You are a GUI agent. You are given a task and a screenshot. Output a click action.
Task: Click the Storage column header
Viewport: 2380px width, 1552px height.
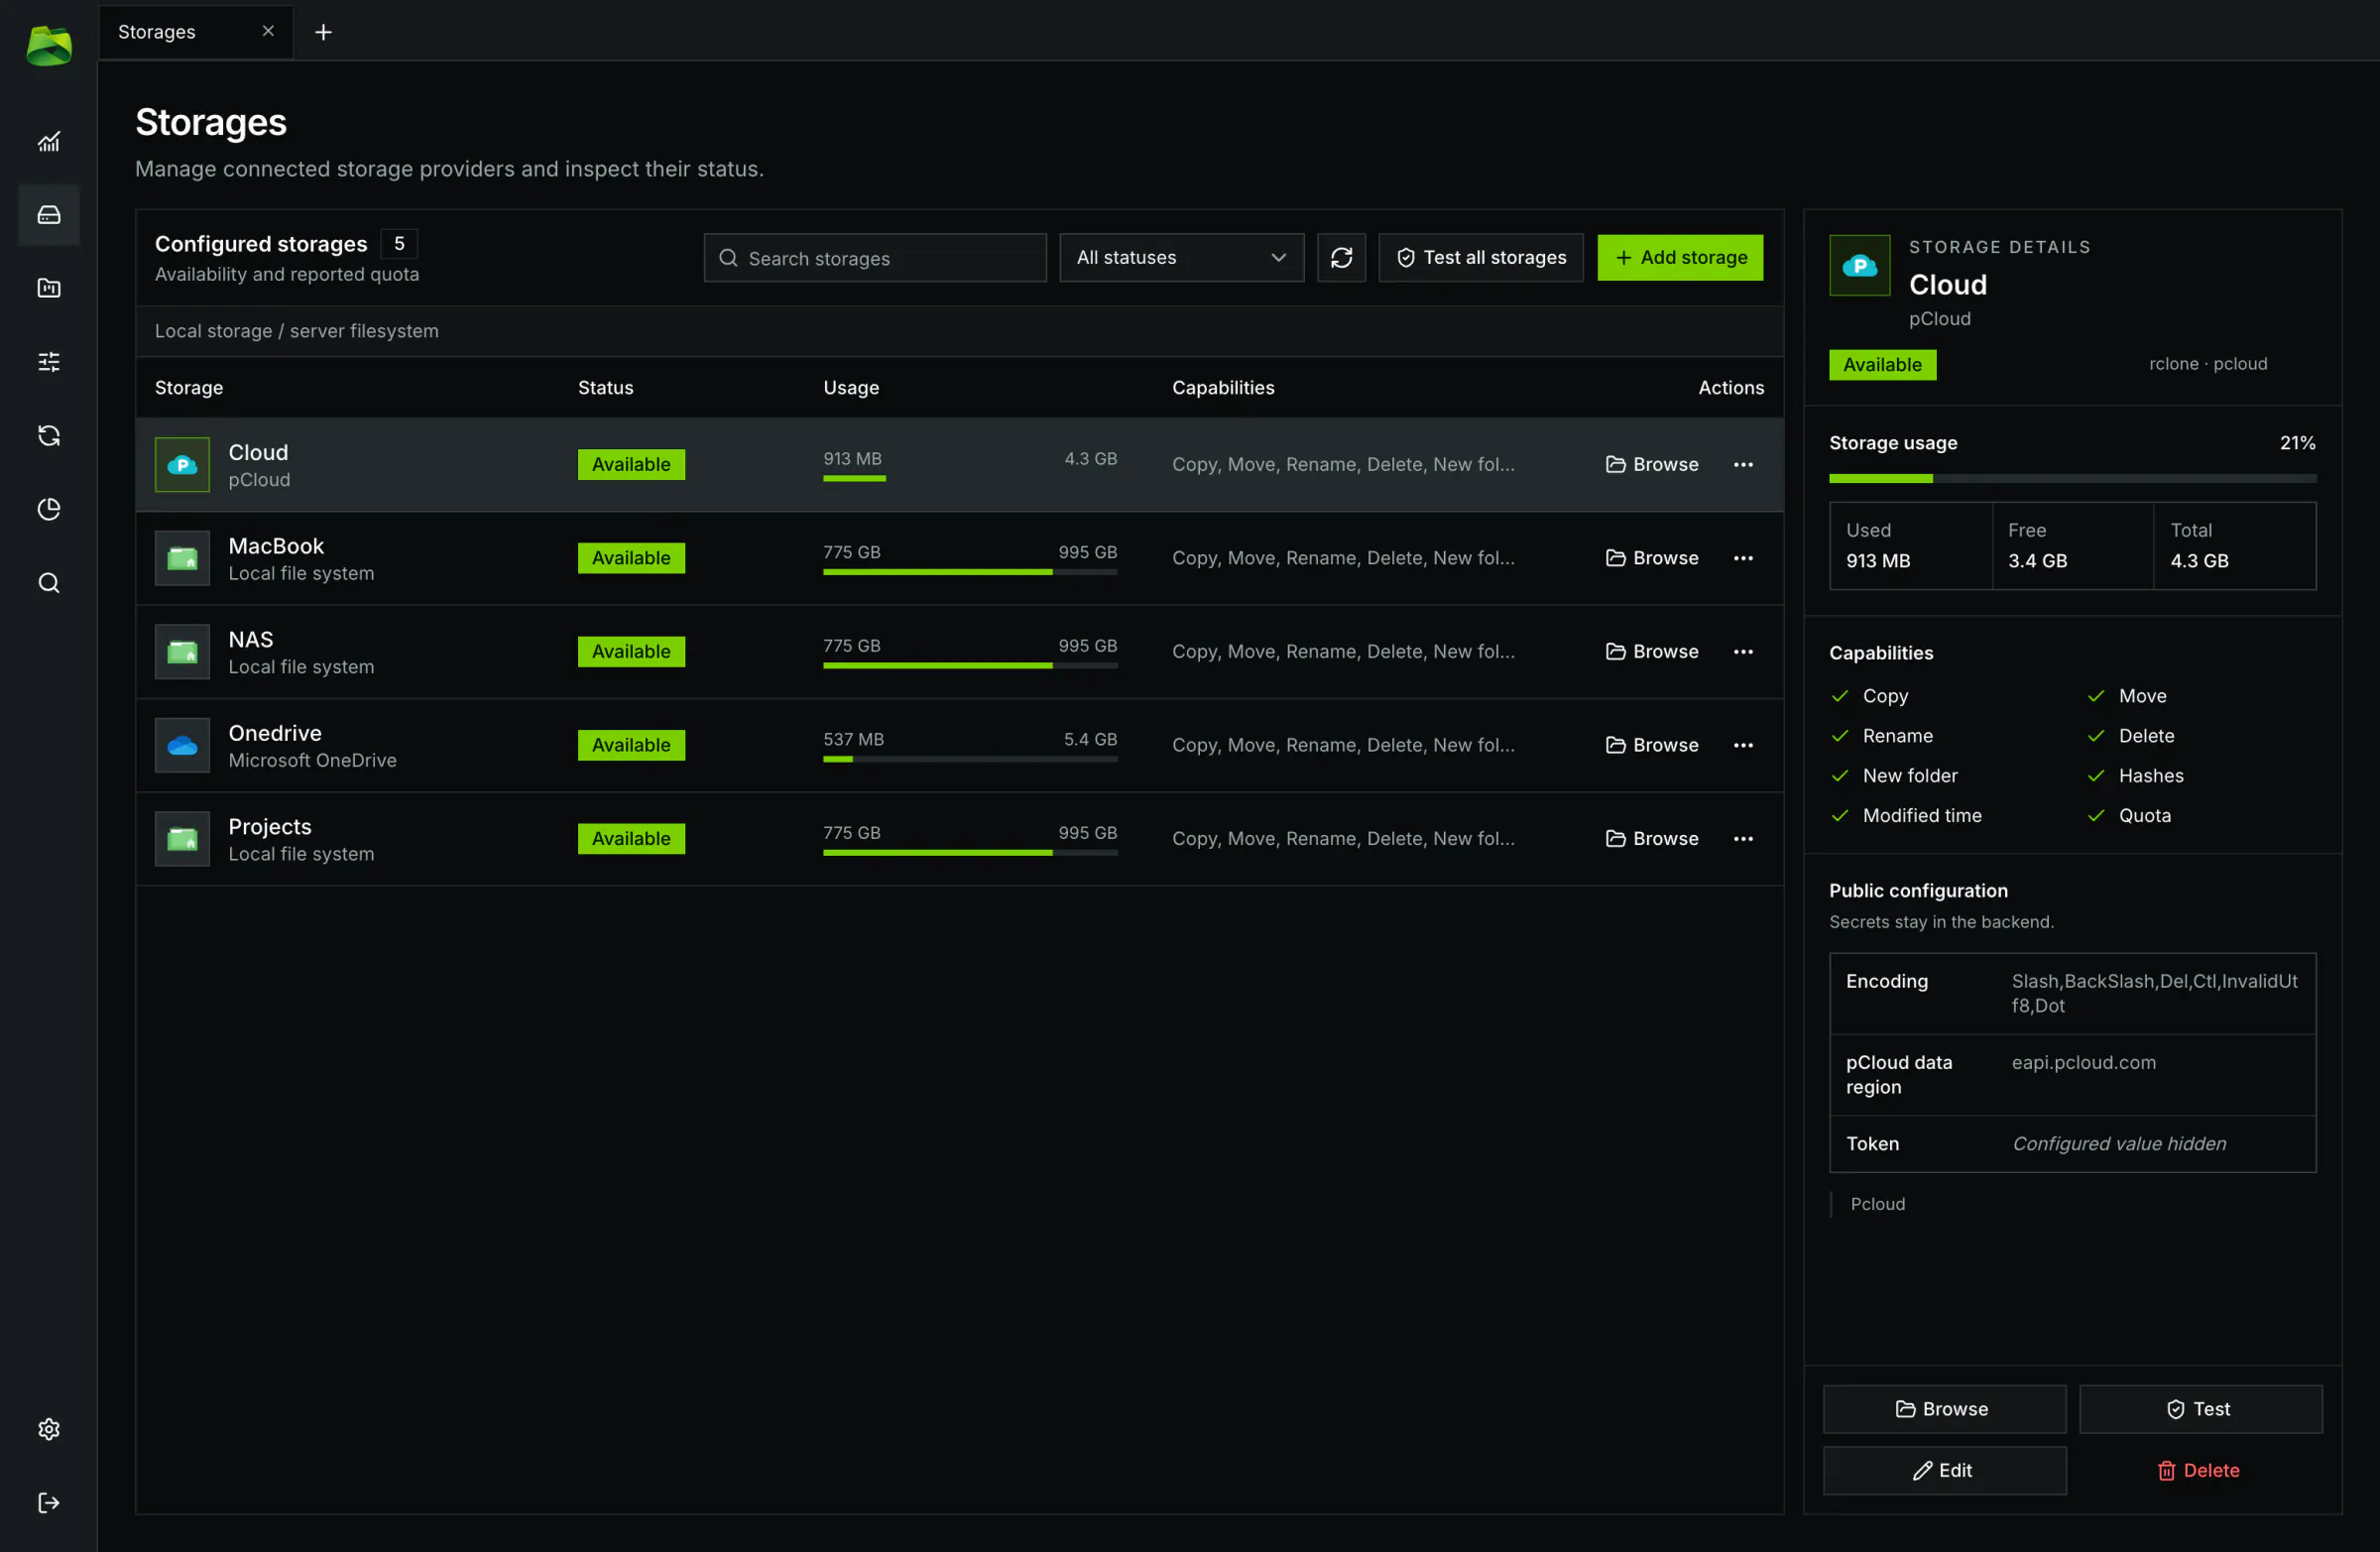189,387
